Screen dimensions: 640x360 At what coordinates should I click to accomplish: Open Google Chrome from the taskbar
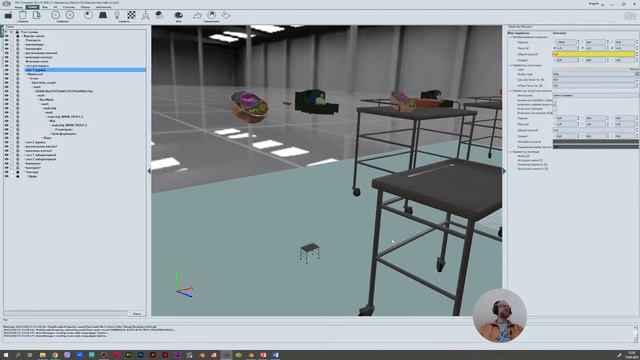coord(55,355)
